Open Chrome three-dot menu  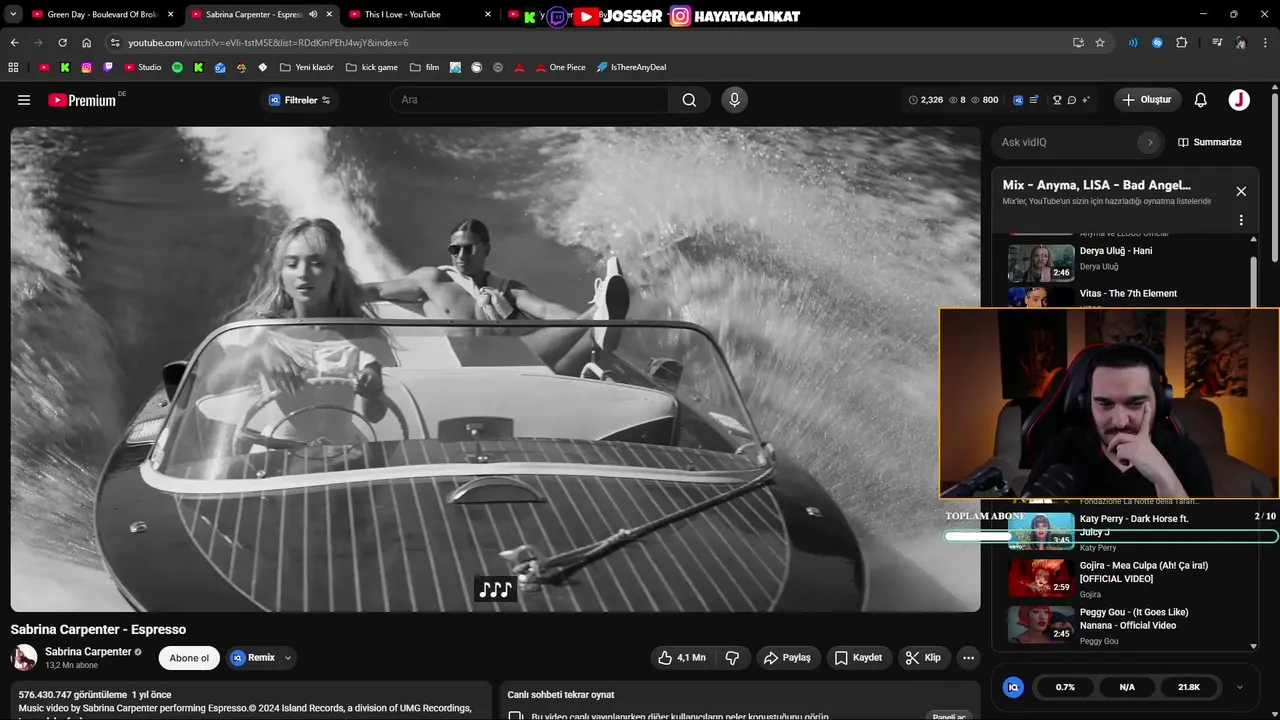click(1266, 43)
